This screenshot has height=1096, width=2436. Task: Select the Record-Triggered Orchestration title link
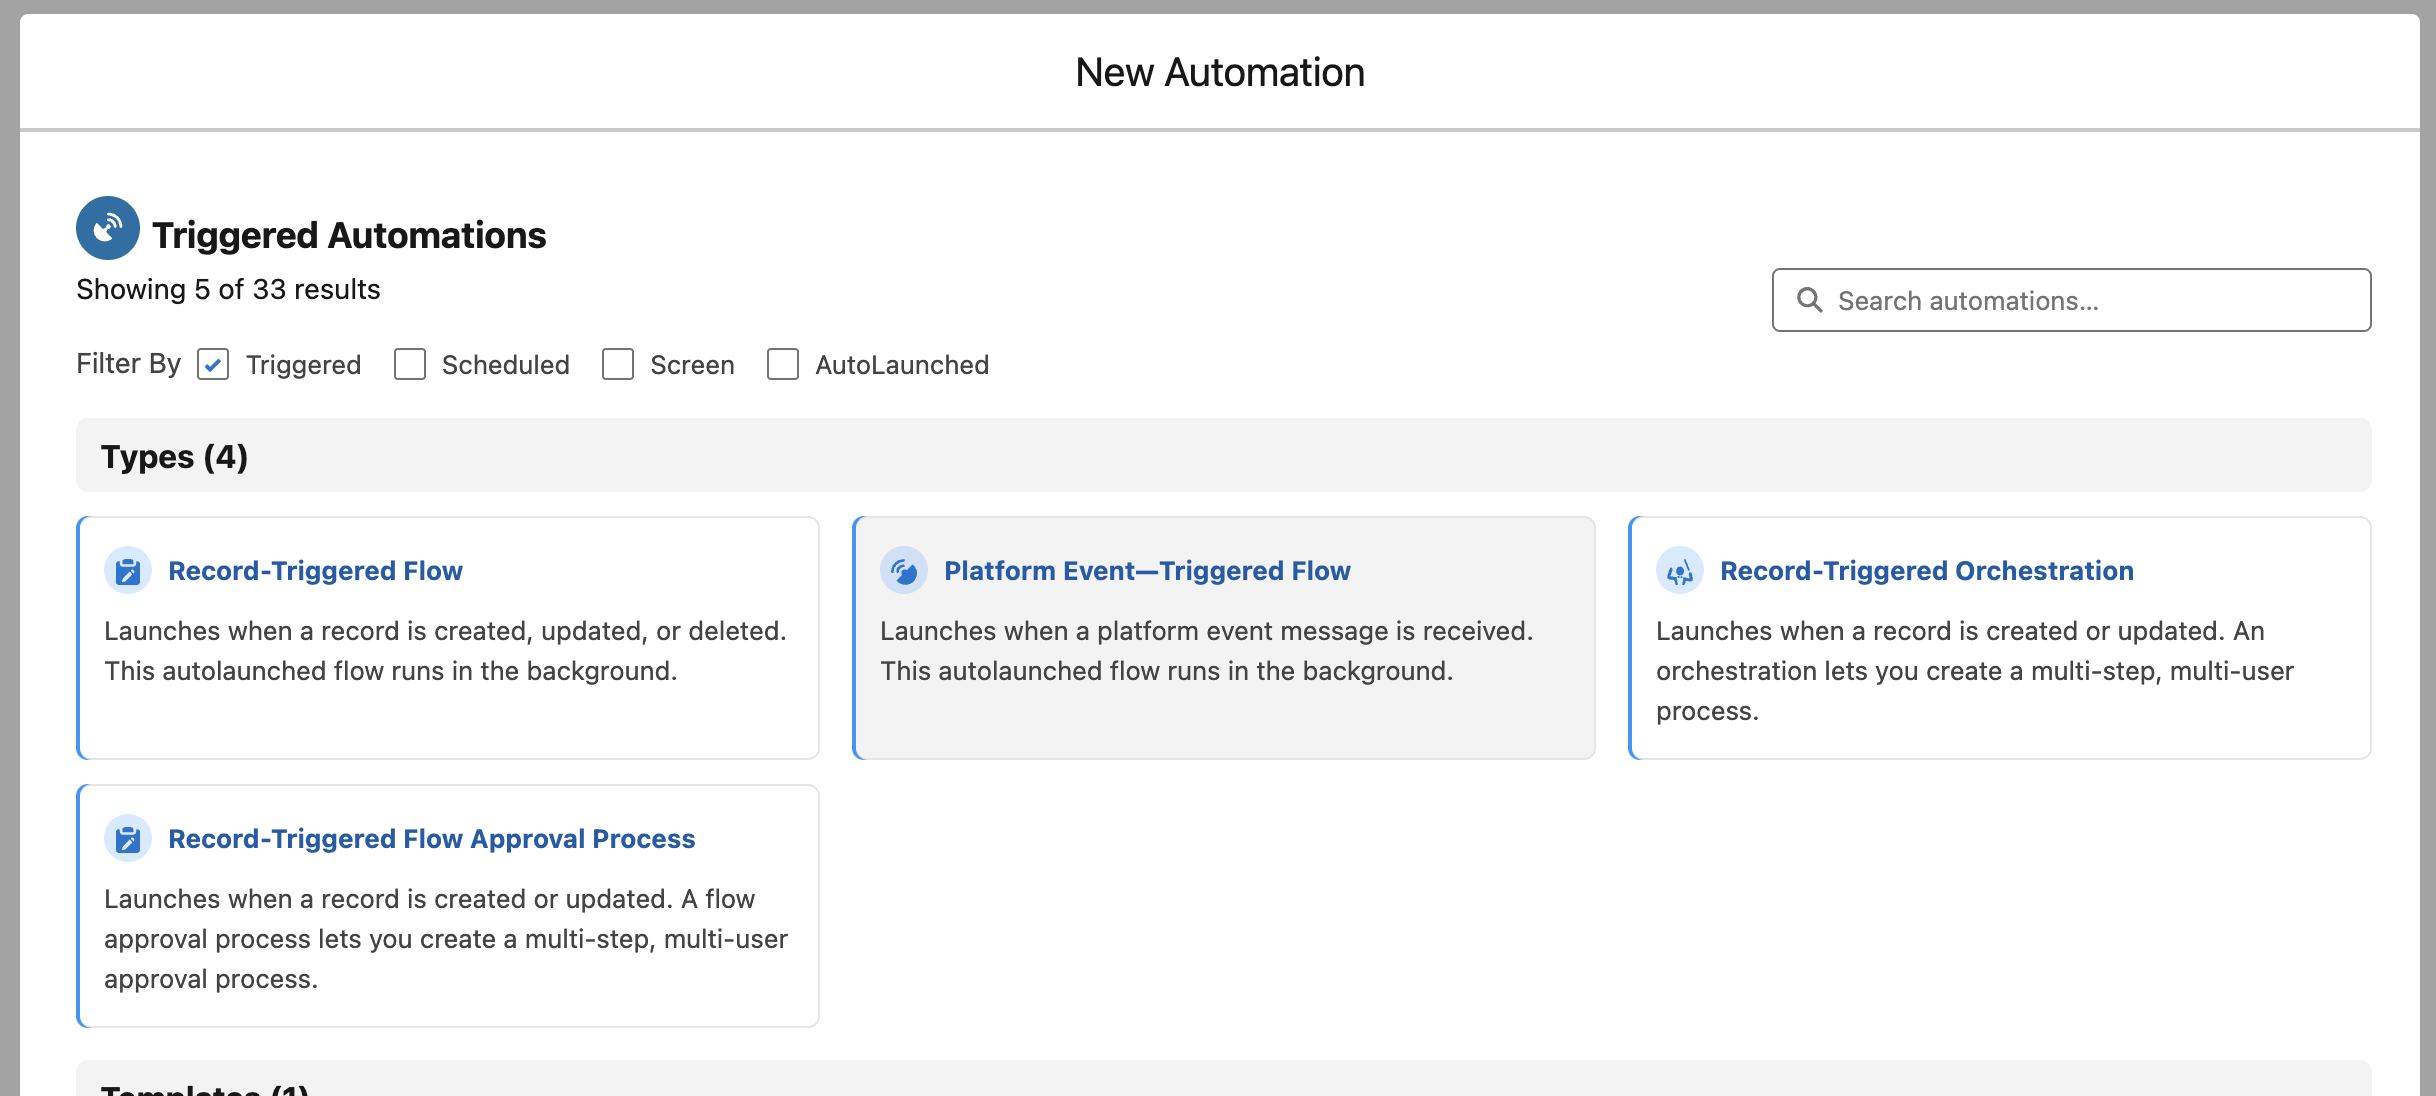pos(1926,571)
